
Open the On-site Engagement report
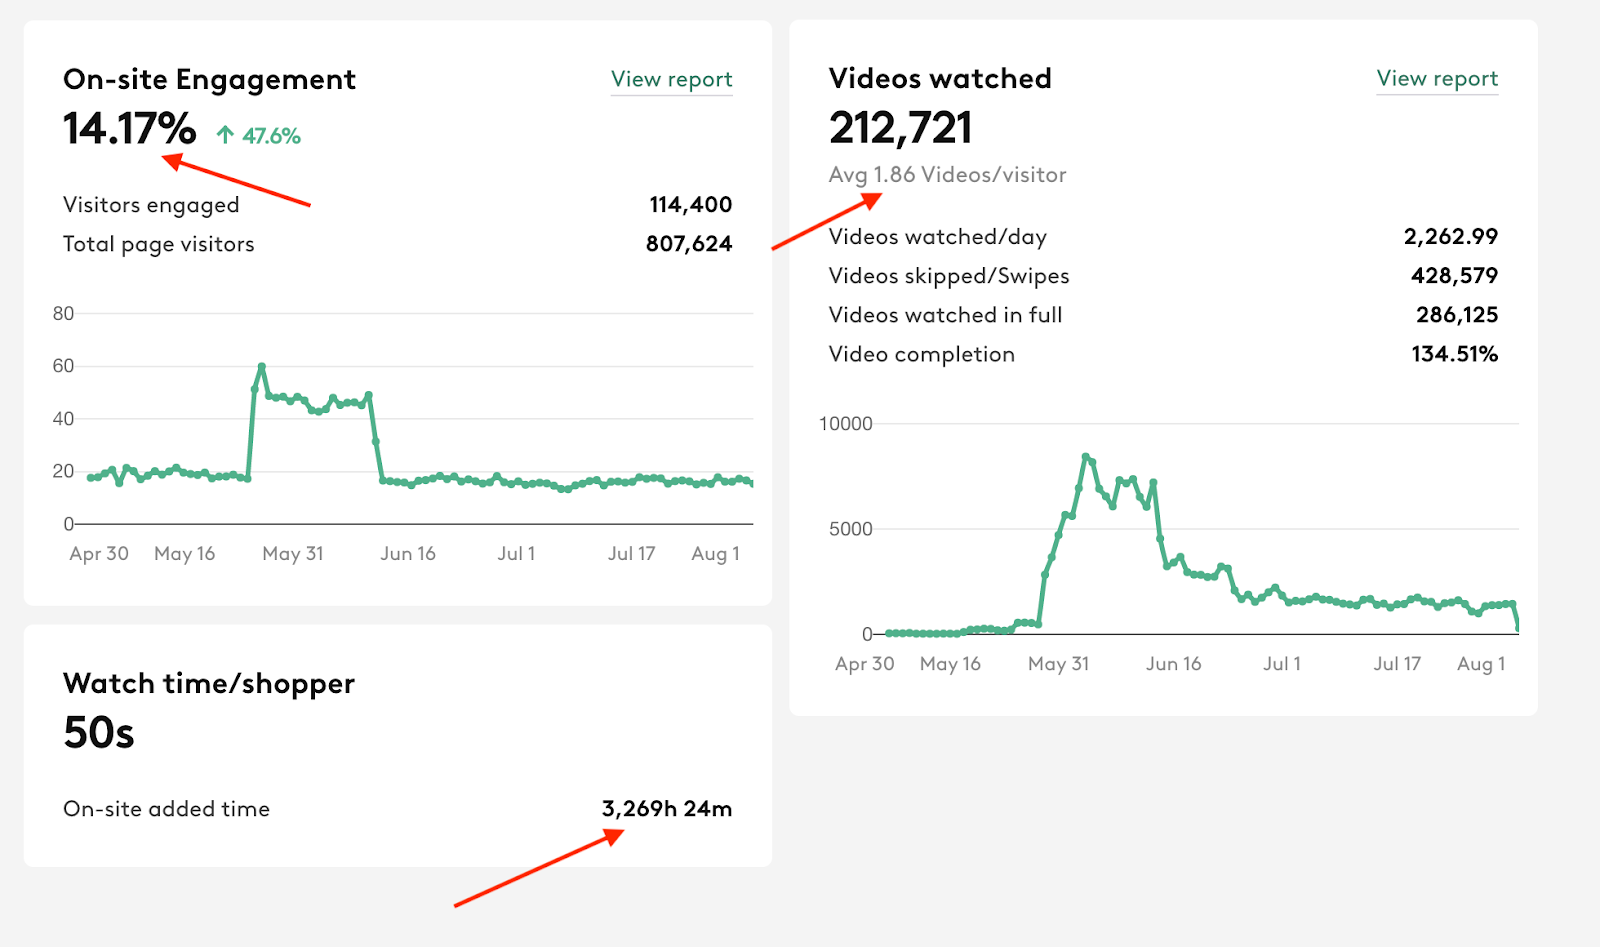click(671, 79)
